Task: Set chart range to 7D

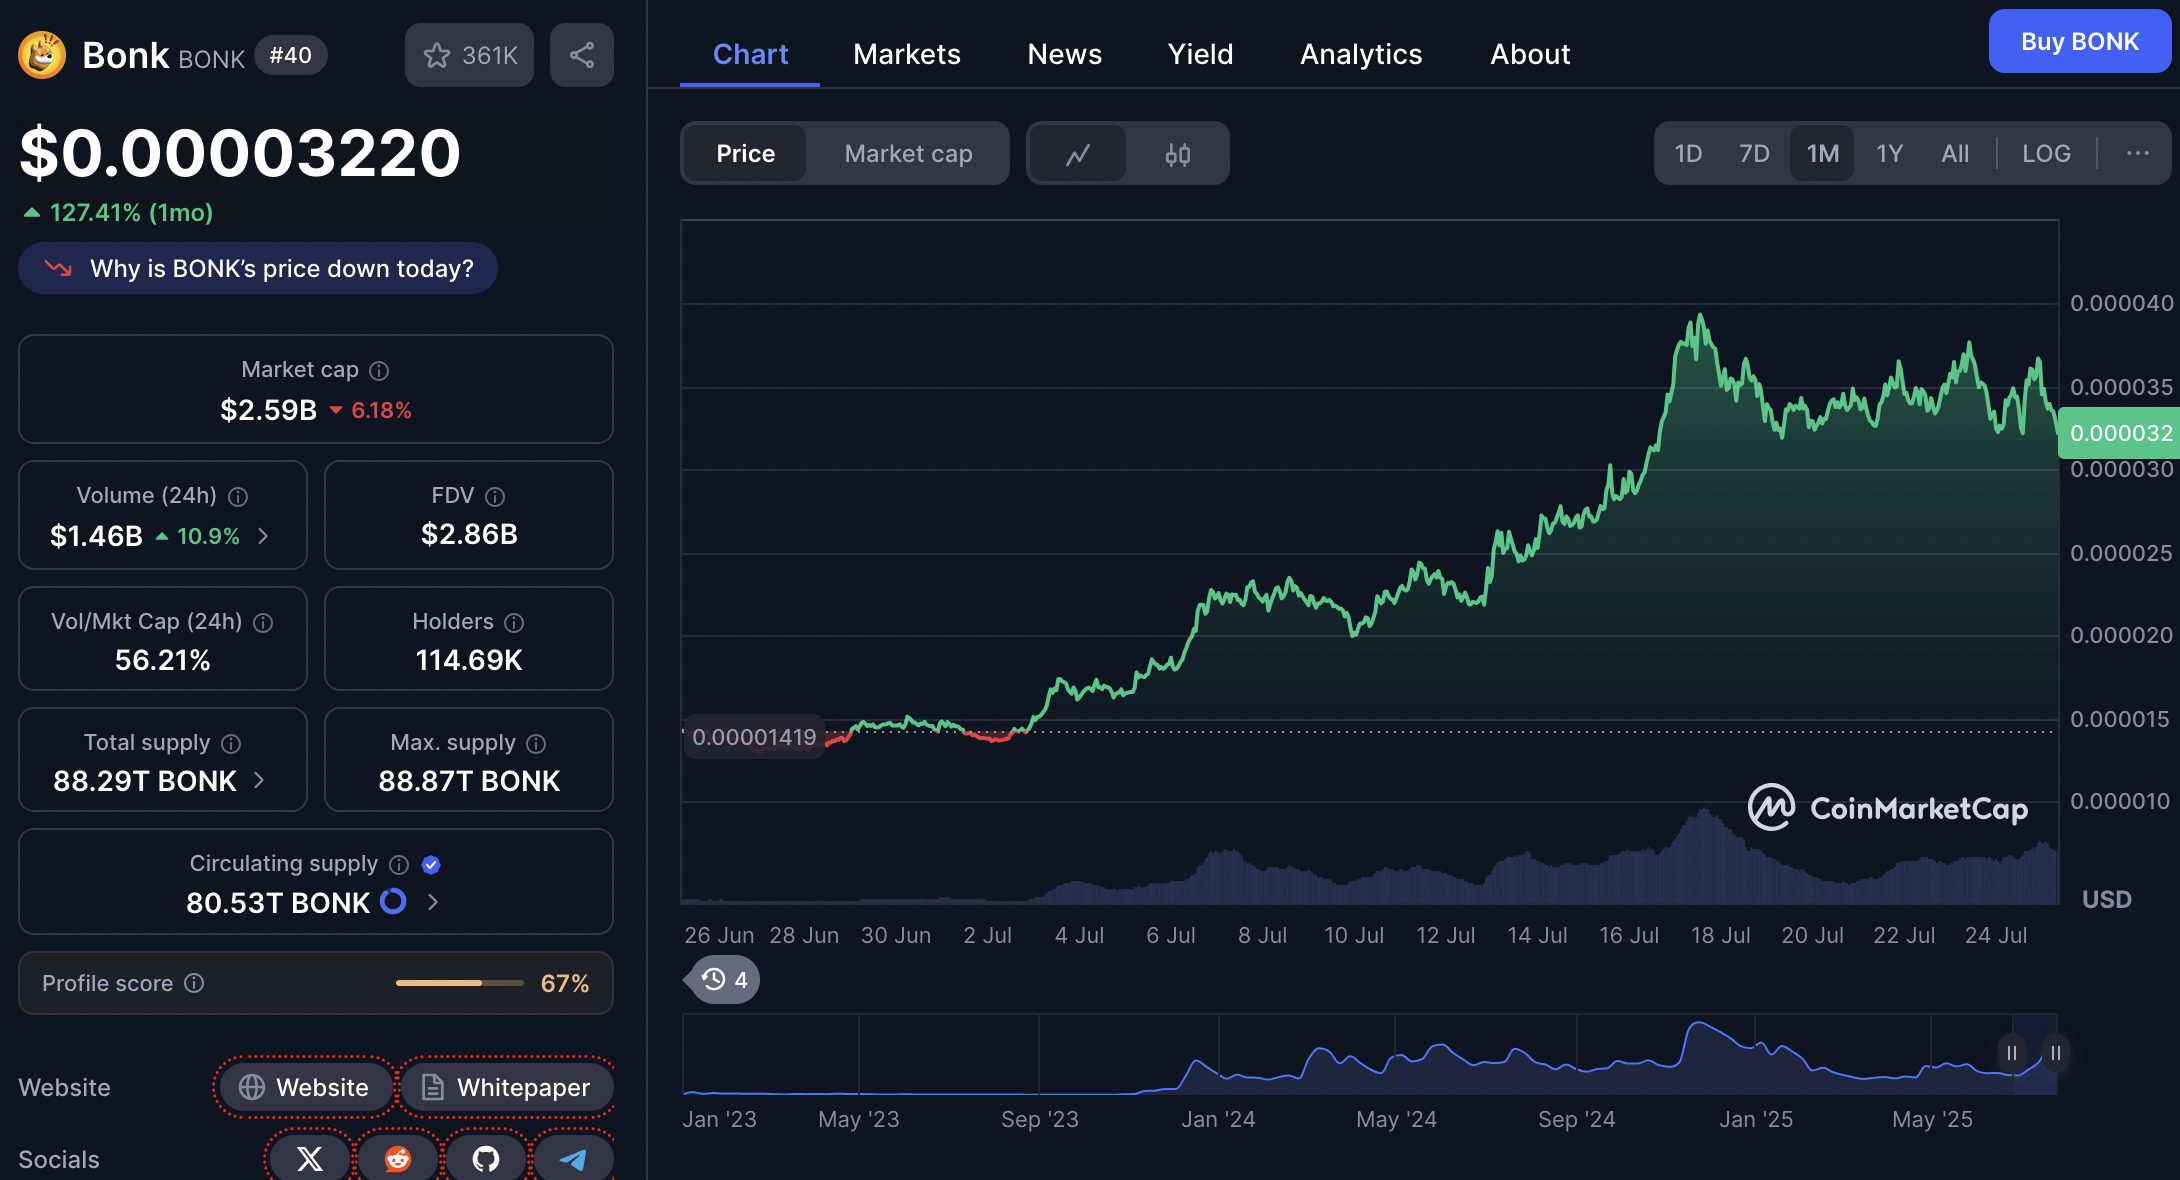Action: click(x=1754, y=154)
